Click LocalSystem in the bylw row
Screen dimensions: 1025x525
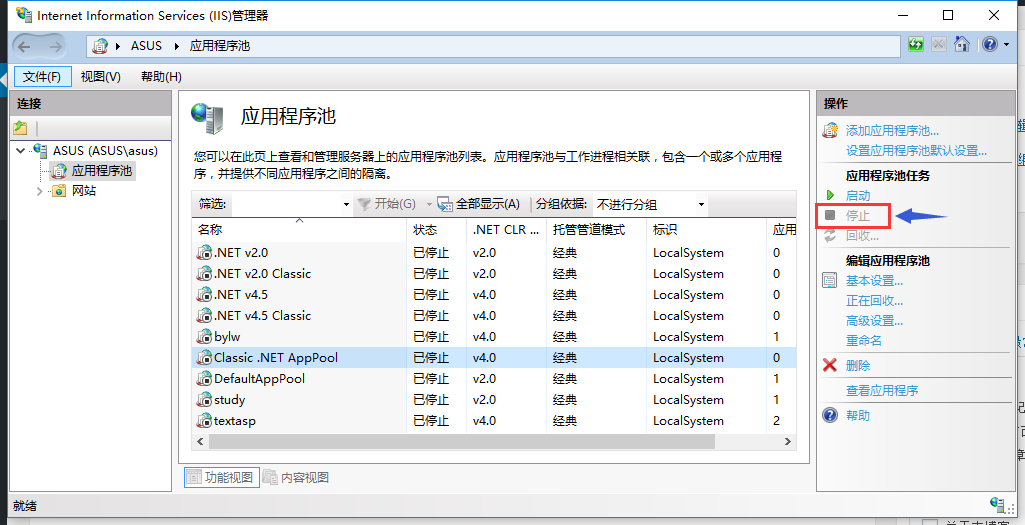tap(688, 337)
